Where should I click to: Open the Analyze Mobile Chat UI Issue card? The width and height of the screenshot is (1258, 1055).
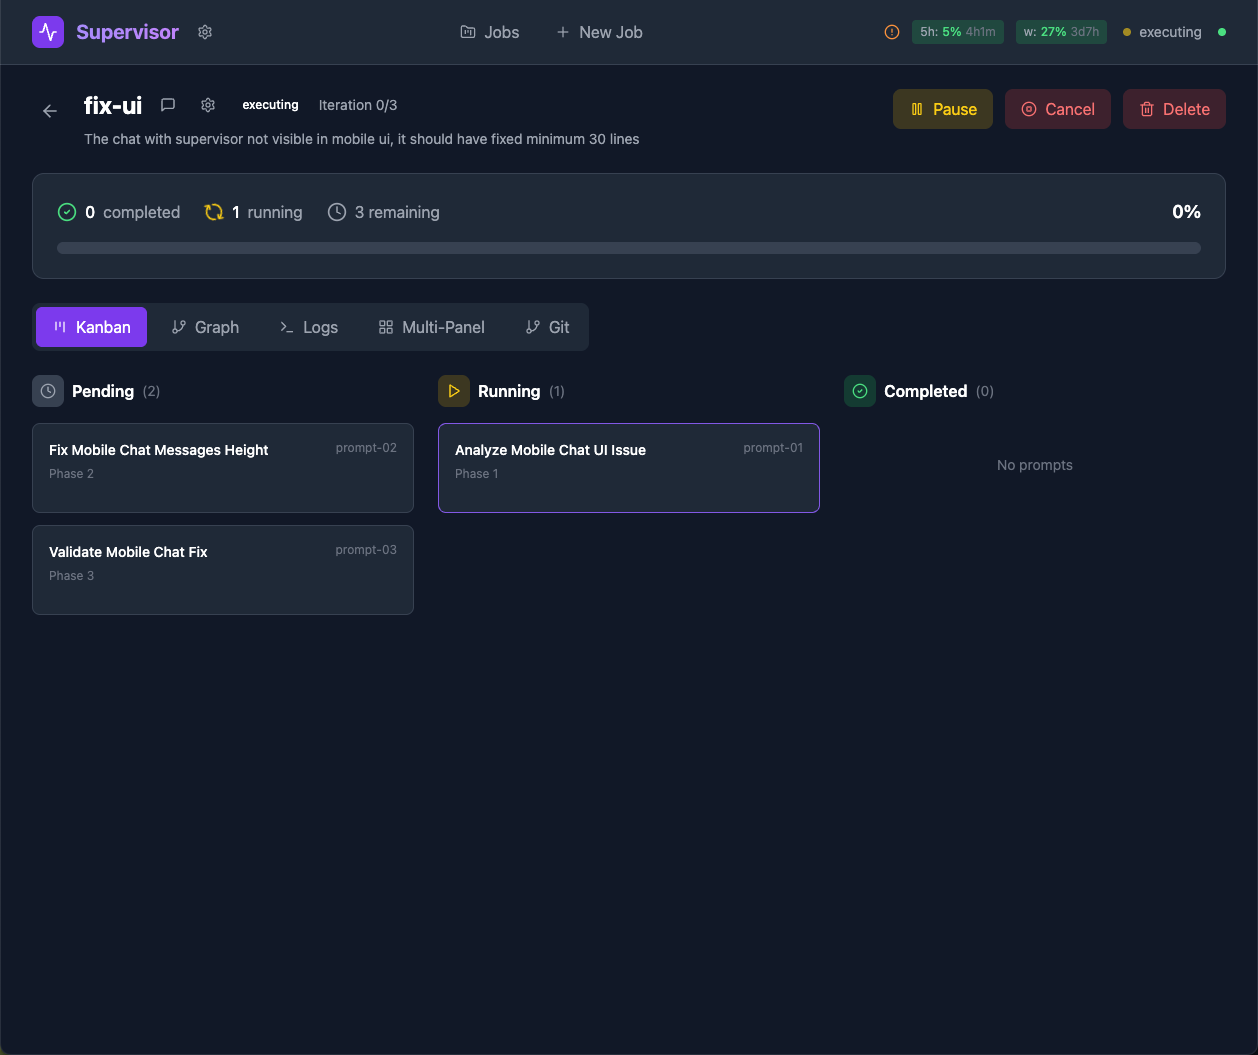628,467
